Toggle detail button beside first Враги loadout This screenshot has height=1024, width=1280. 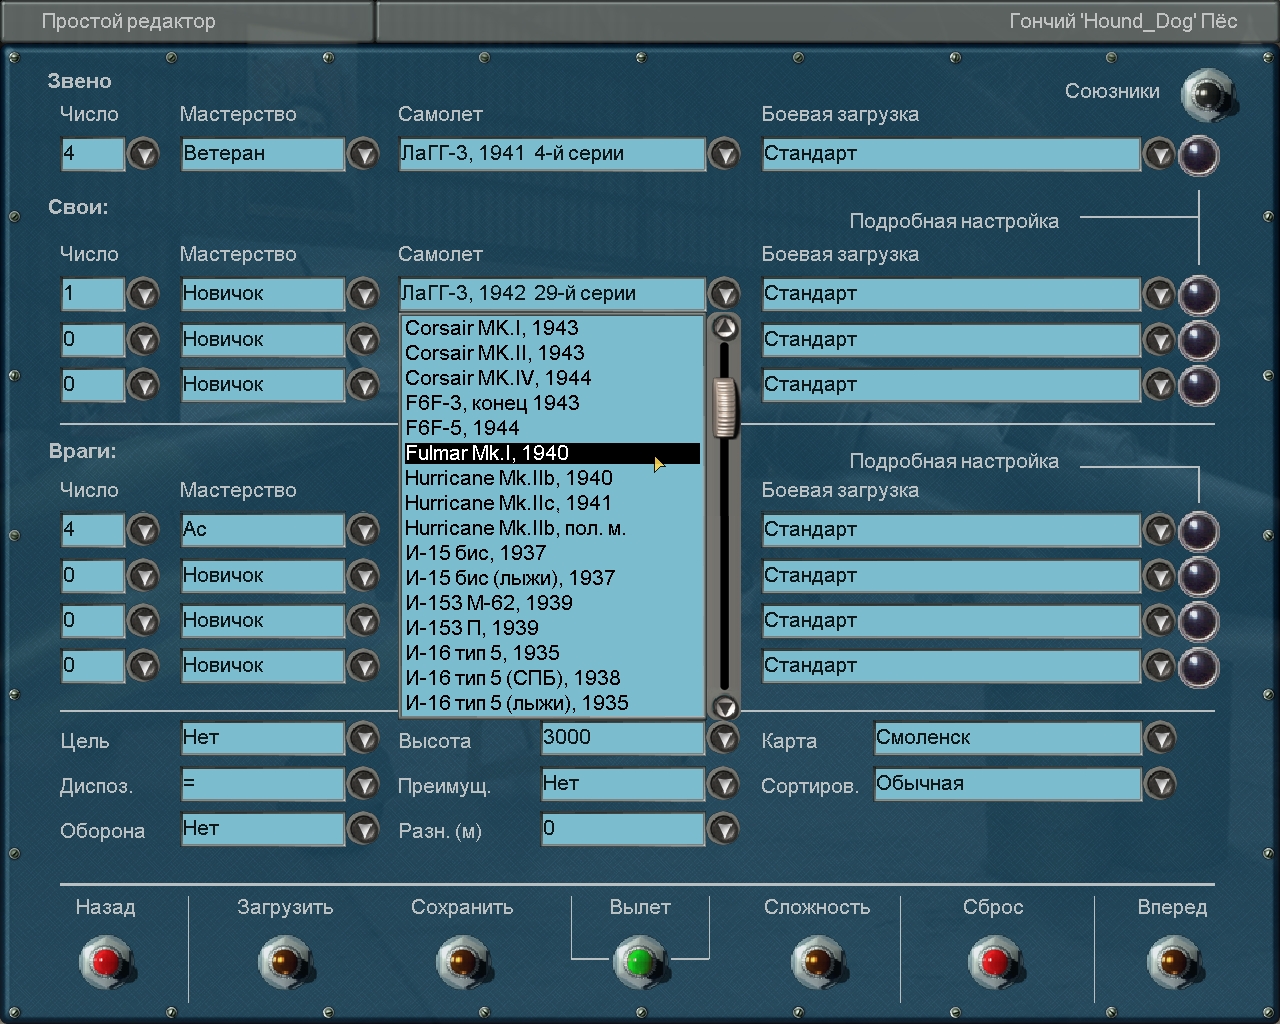(1198, 531)
